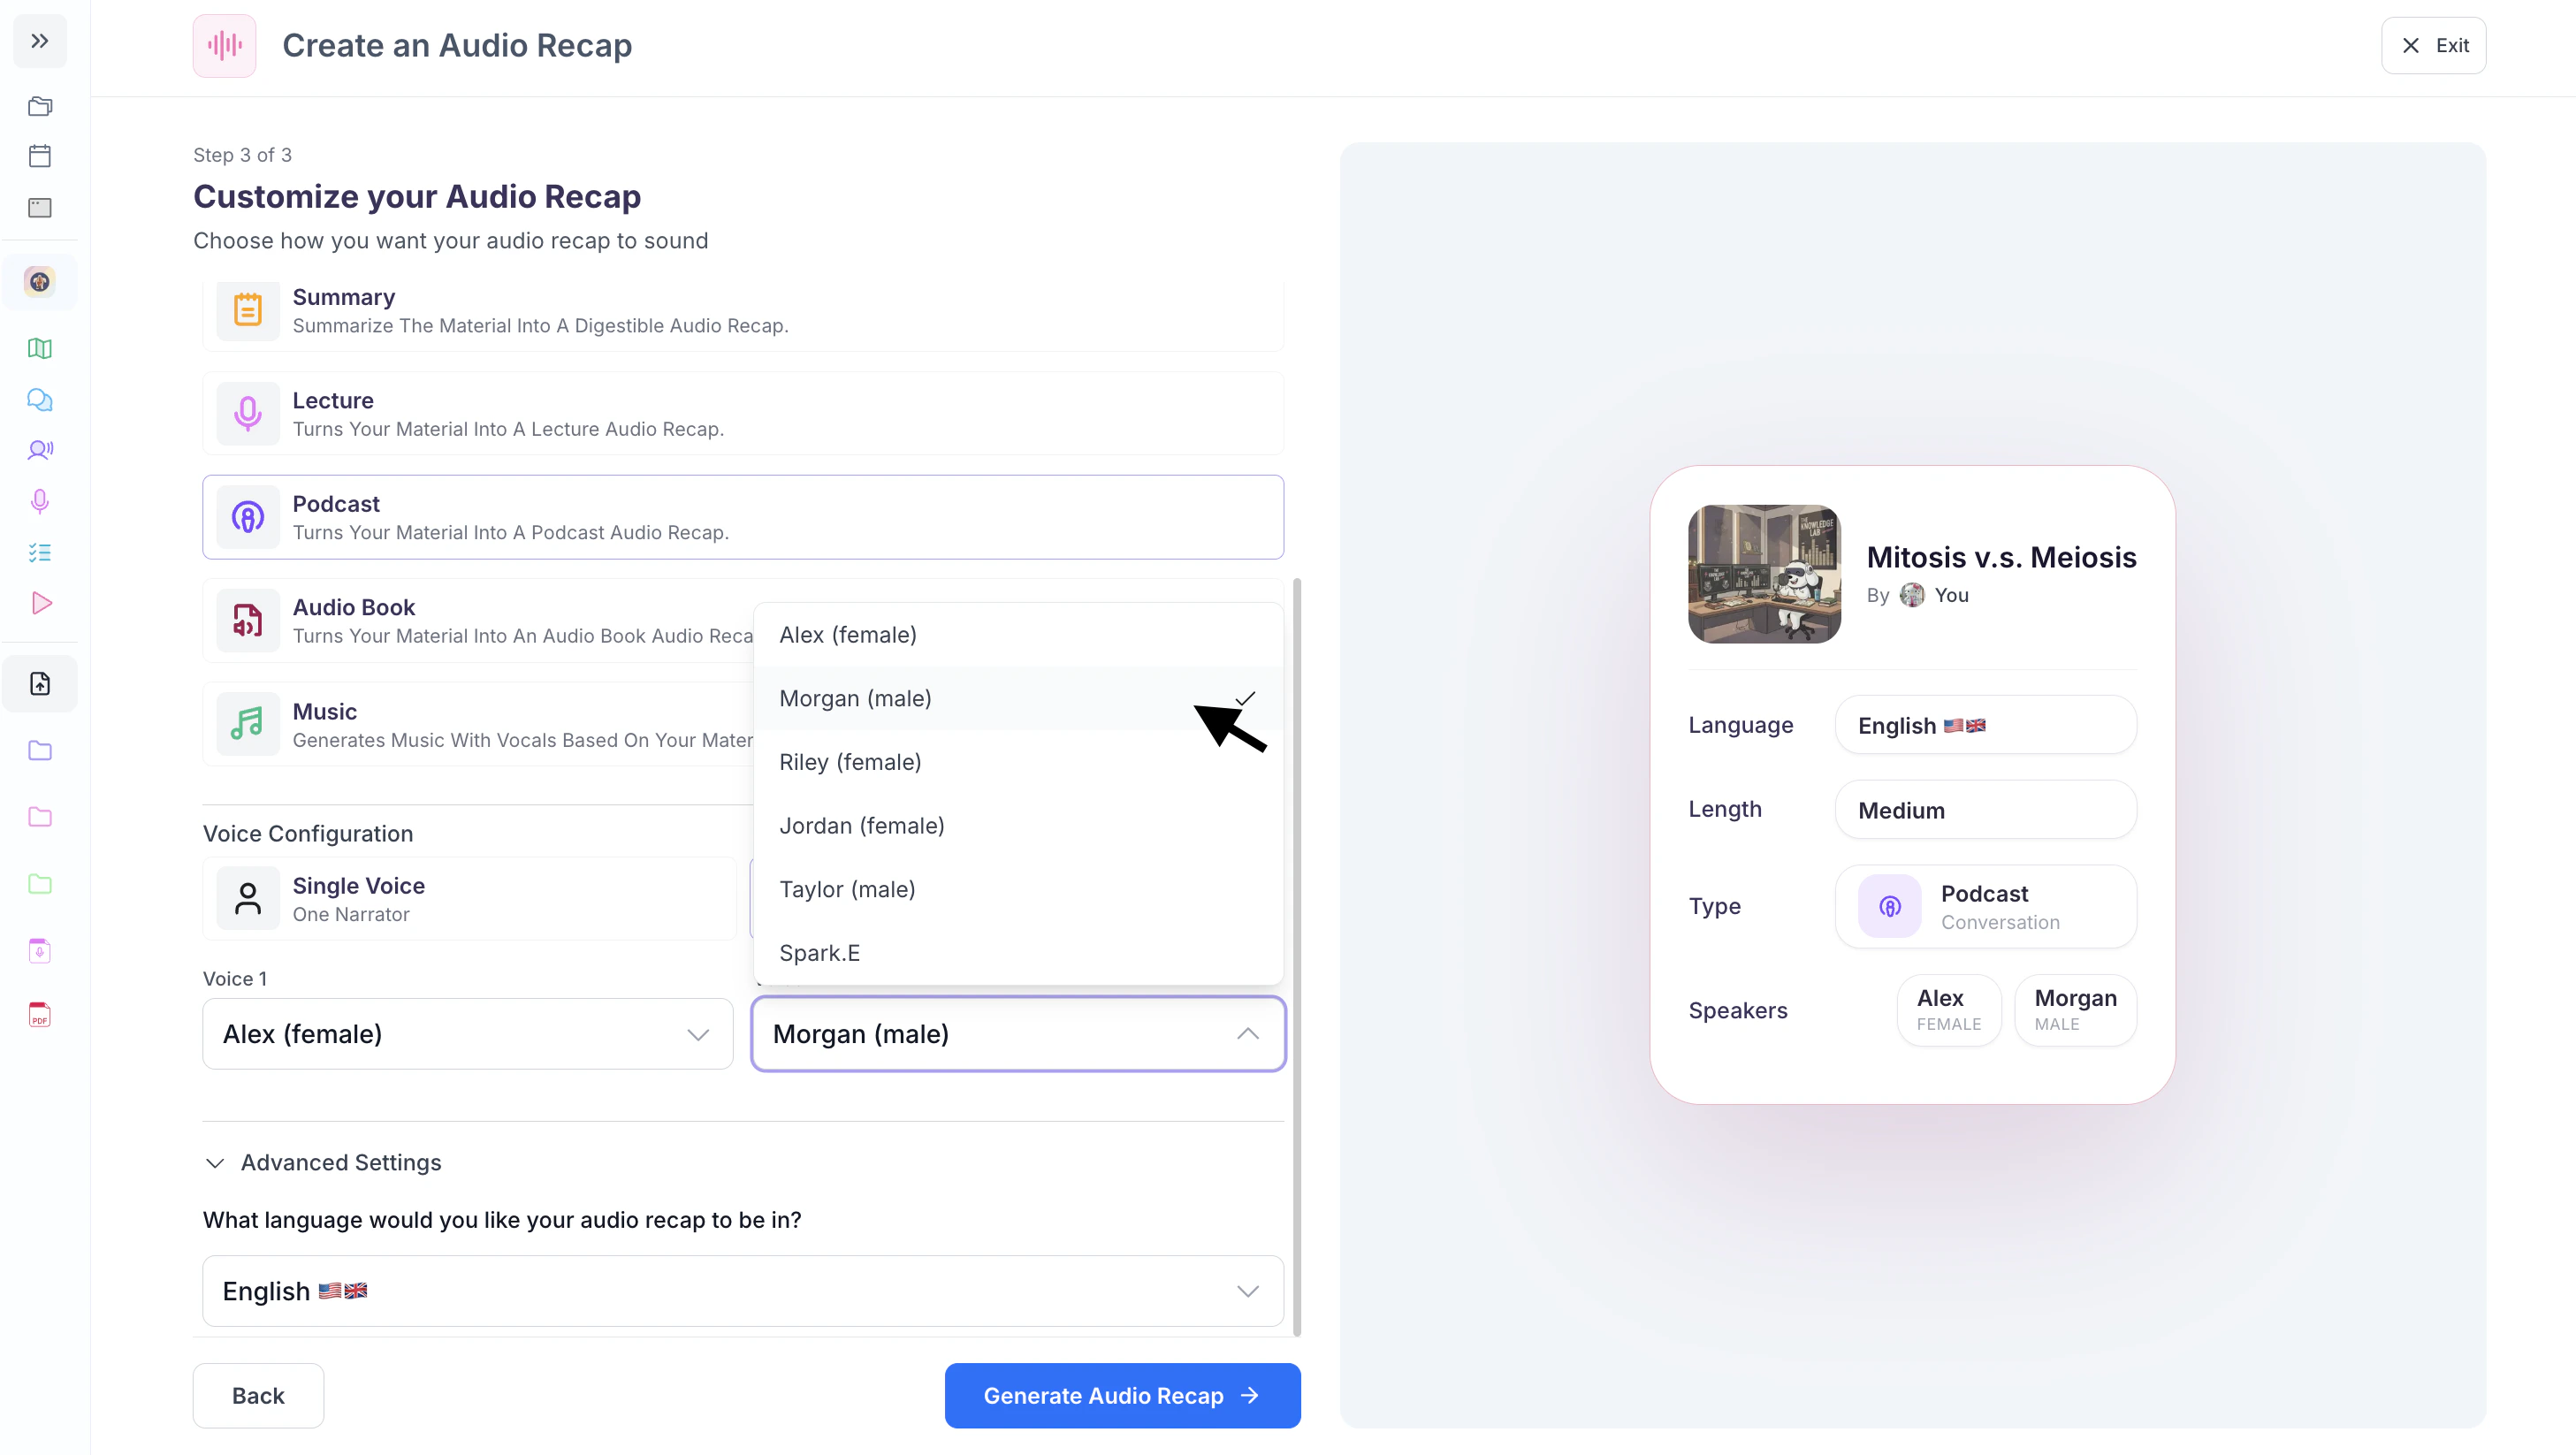Screen dimensions: 2576x1455
Task: Click Generate Audio Recap button
Action: pyautogui.click(x=1122, y=1396)
